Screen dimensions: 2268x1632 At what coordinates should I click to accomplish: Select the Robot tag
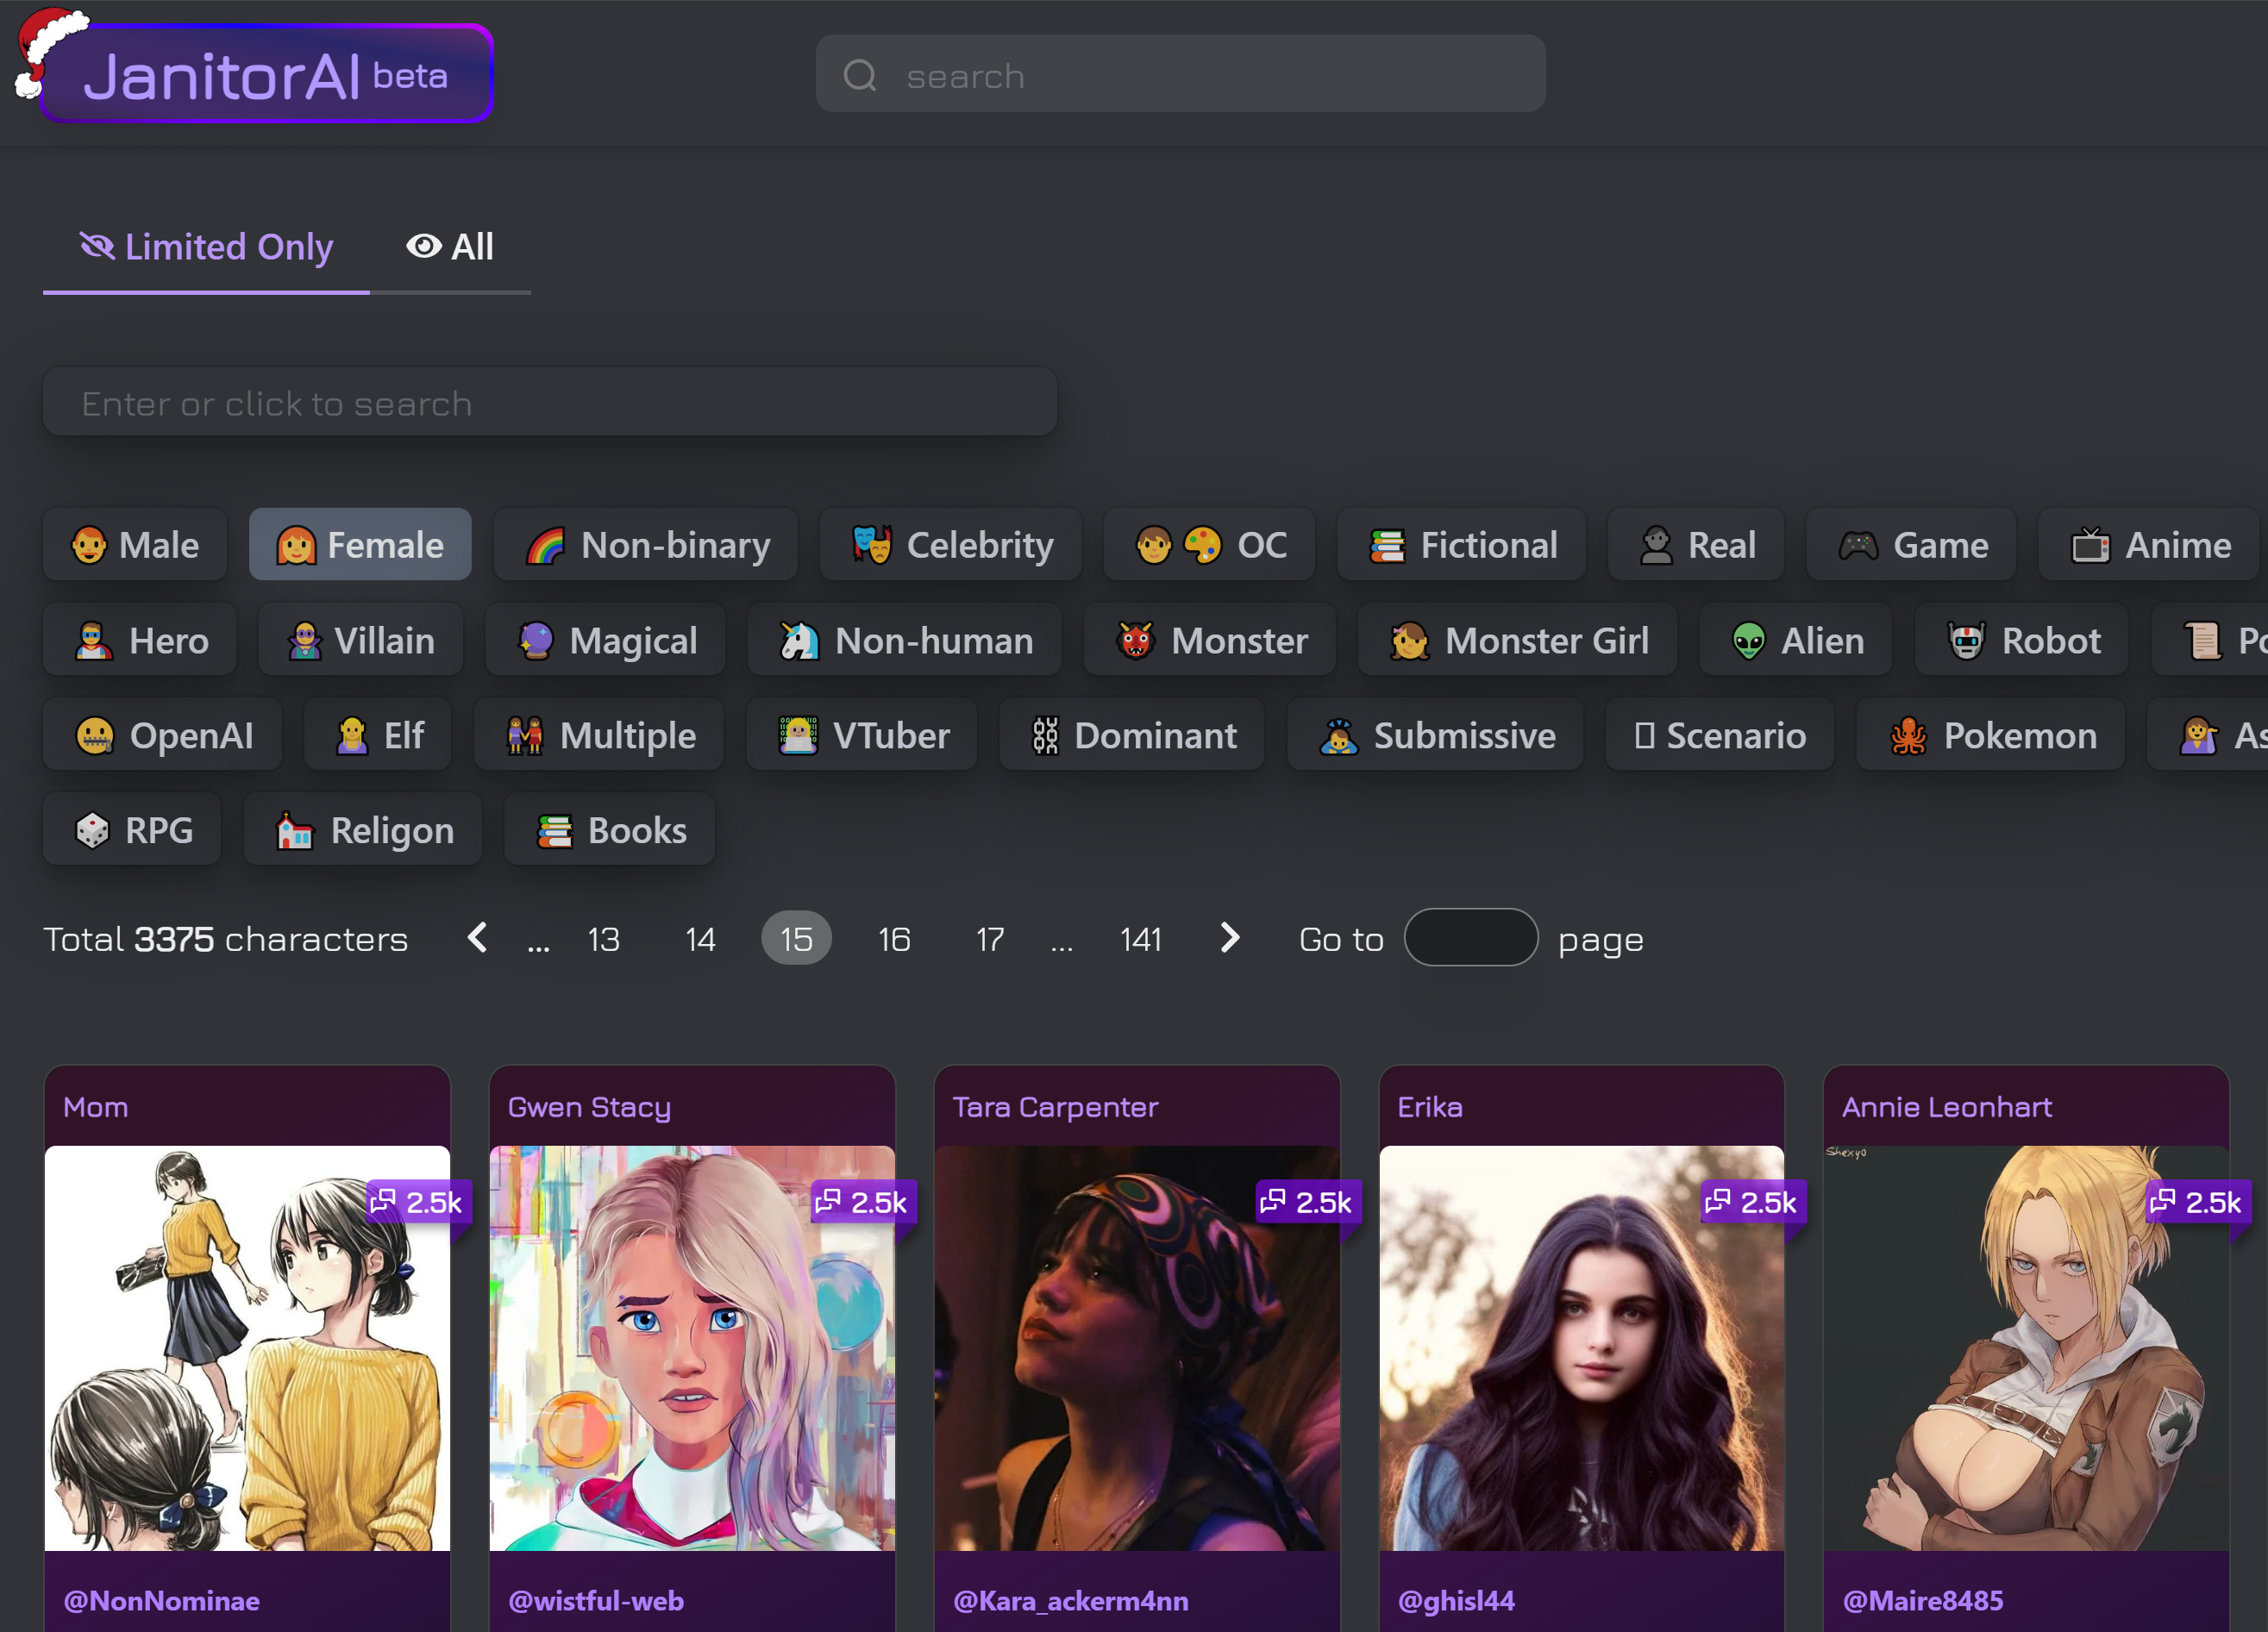[x=2022, y=640]
